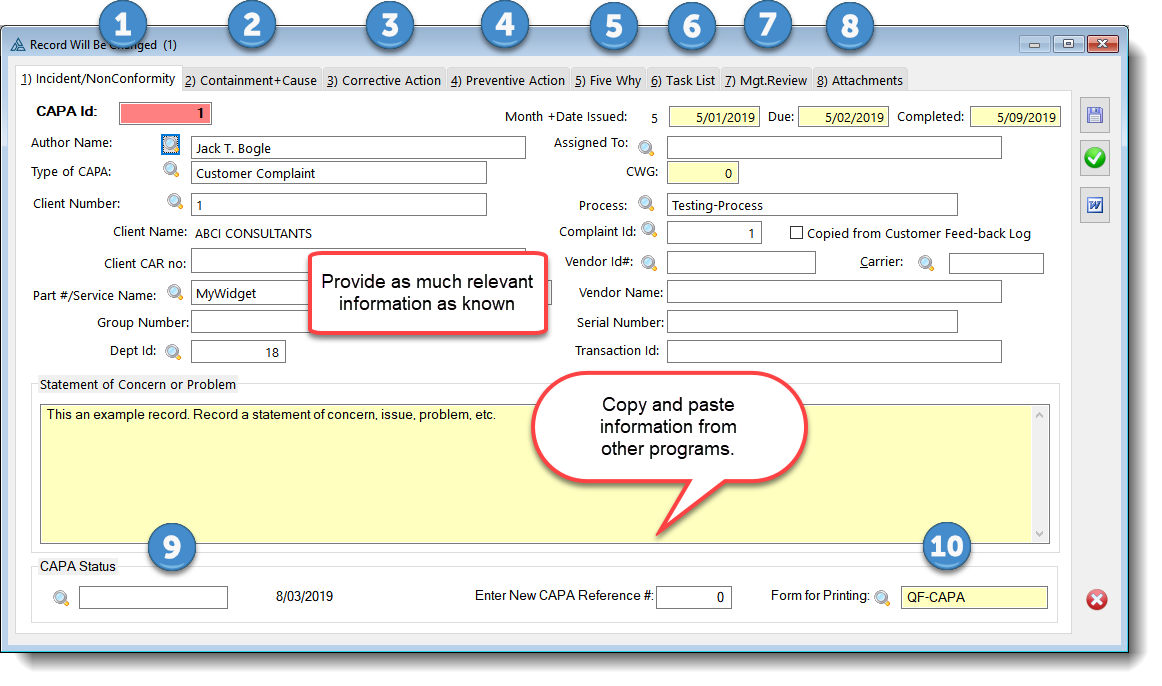This screenshot has width=1162, height=686.
Task: Click the green checkmark accept icon
Action: coord(1095,158)
